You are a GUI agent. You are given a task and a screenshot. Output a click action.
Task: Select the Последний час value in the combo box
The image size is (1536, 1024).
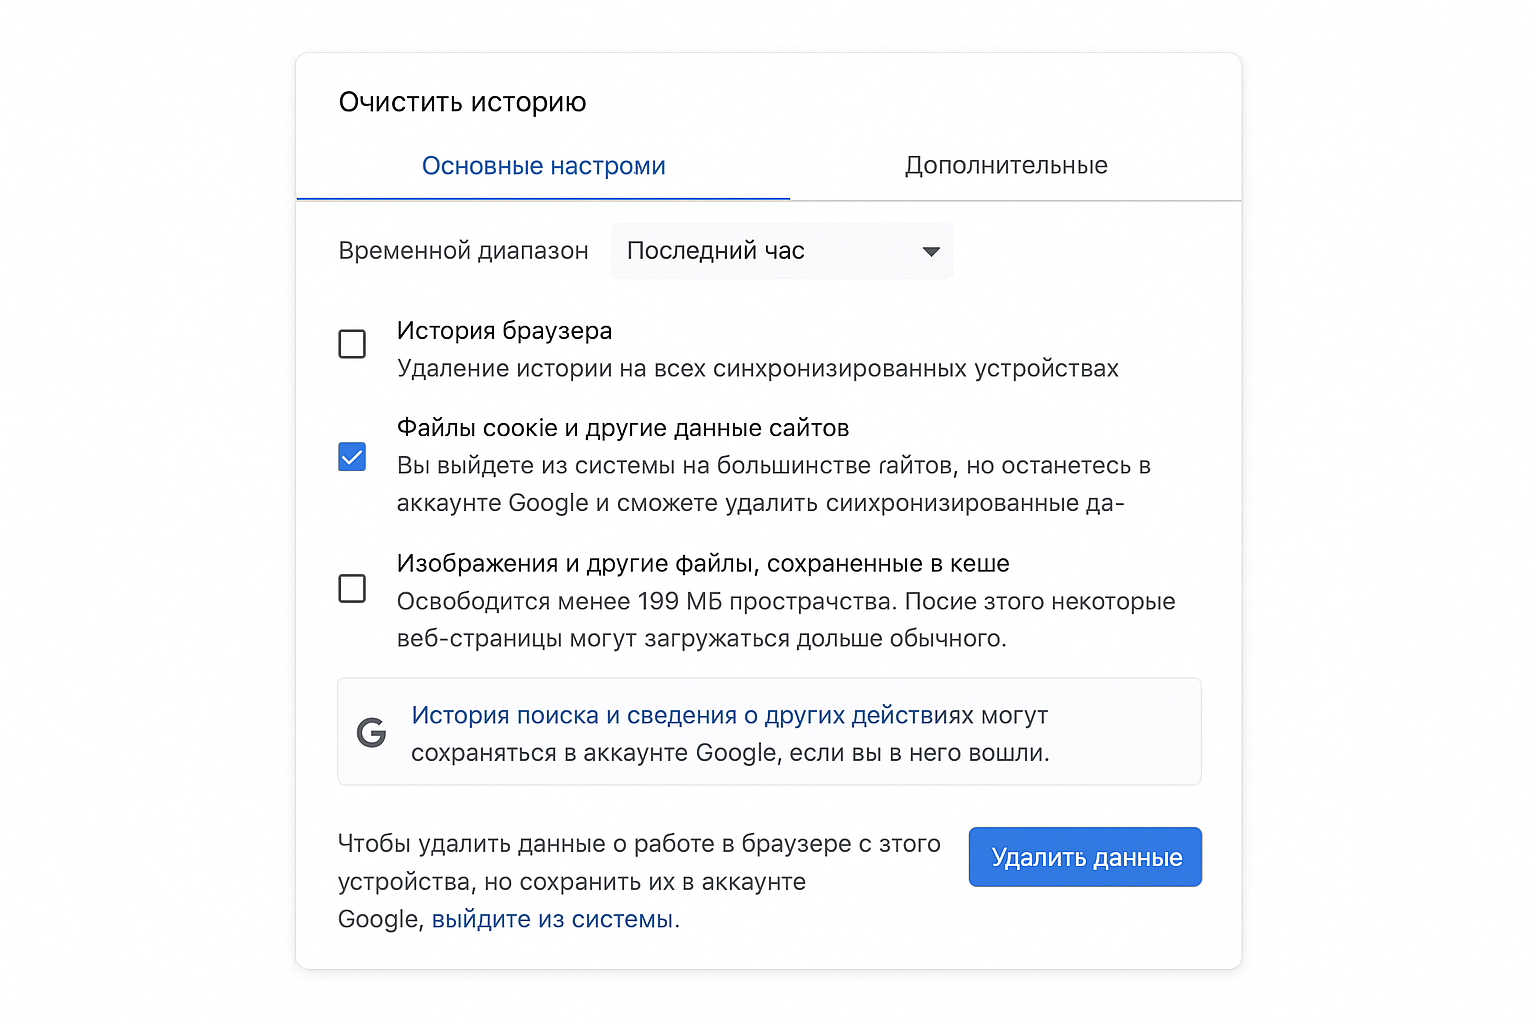[718, 250]
